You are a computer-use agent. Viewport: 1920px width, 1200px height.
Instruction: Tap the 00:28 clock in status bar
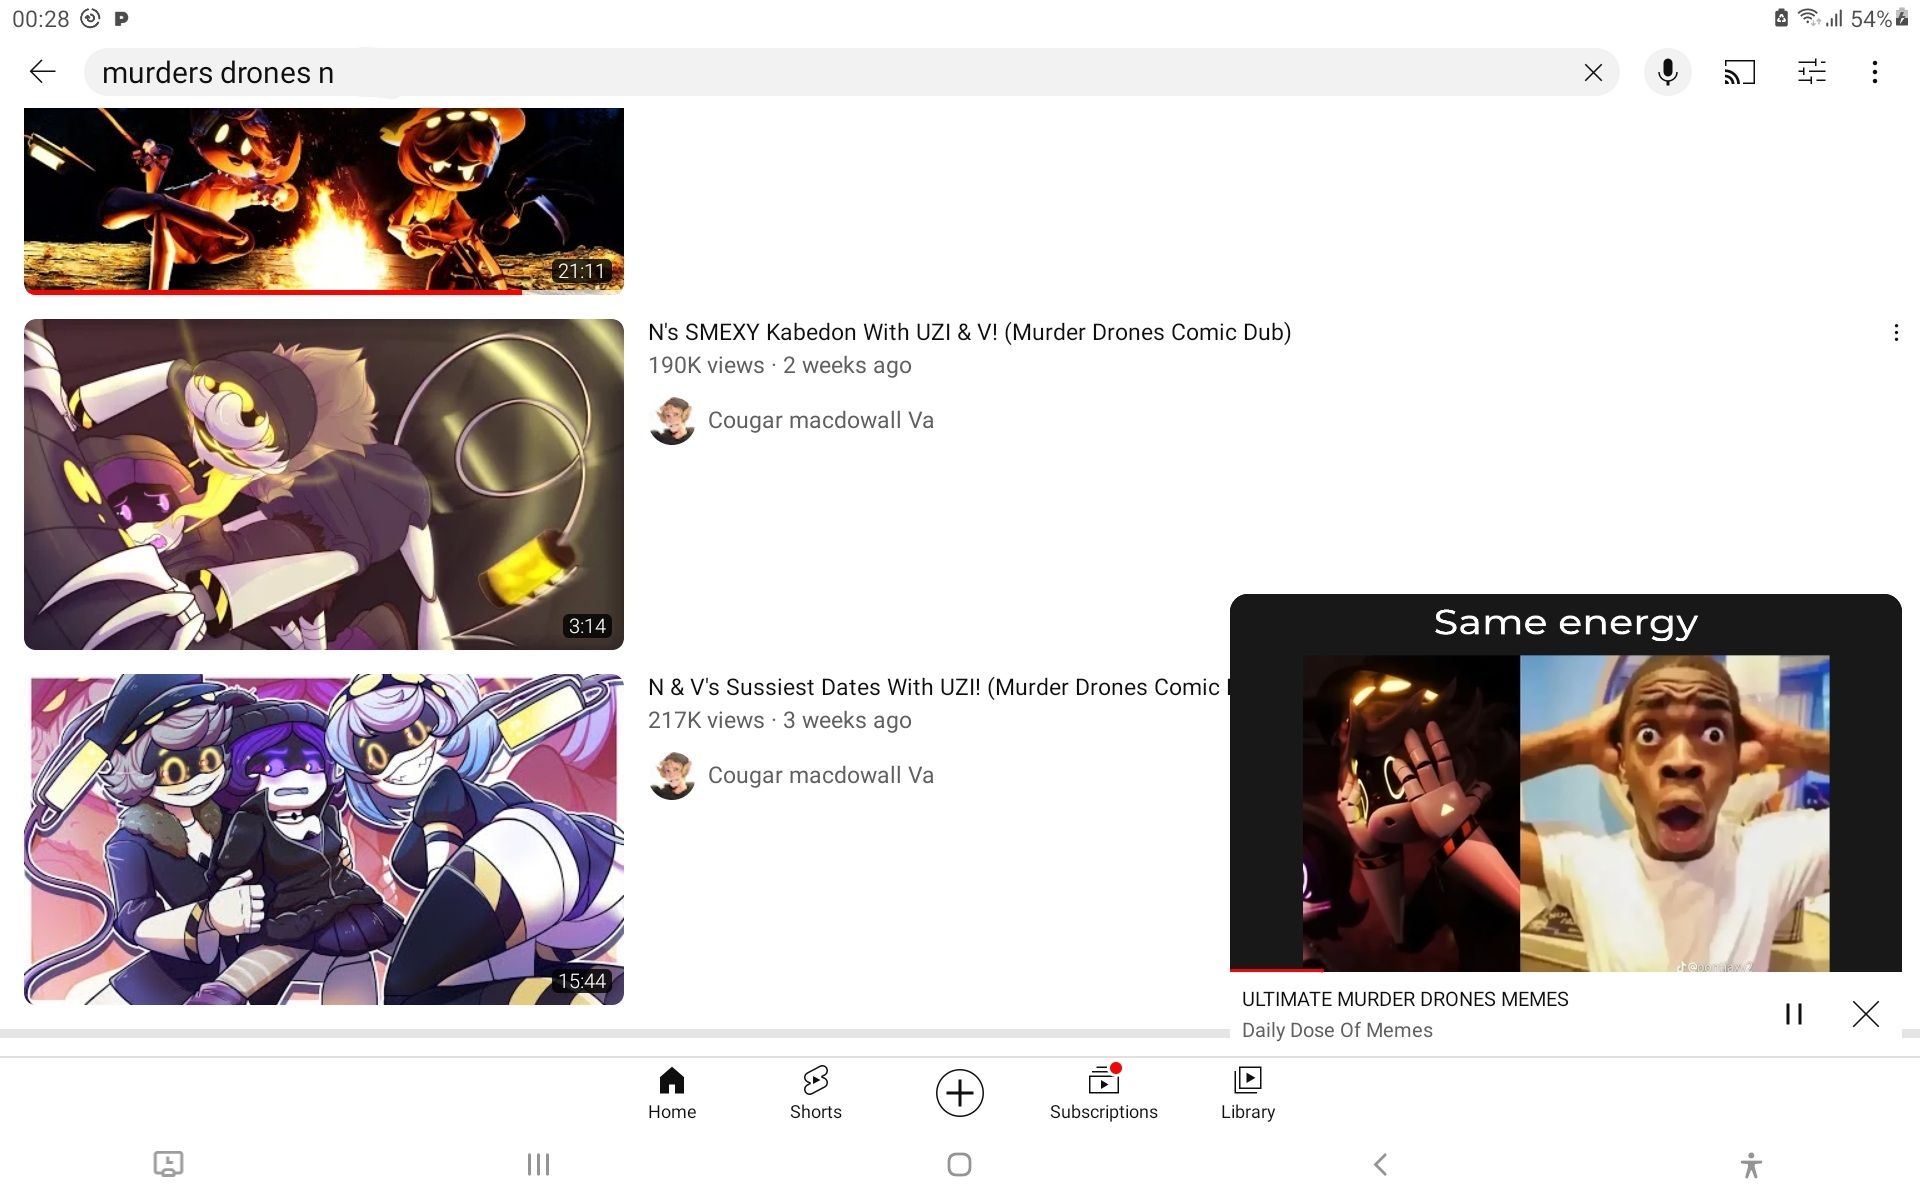point(40,19)
